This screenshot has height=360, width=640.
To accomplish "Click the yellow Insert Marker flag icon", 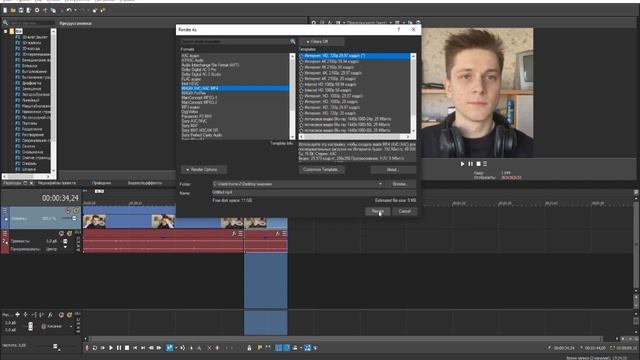I will pos(260,348).
